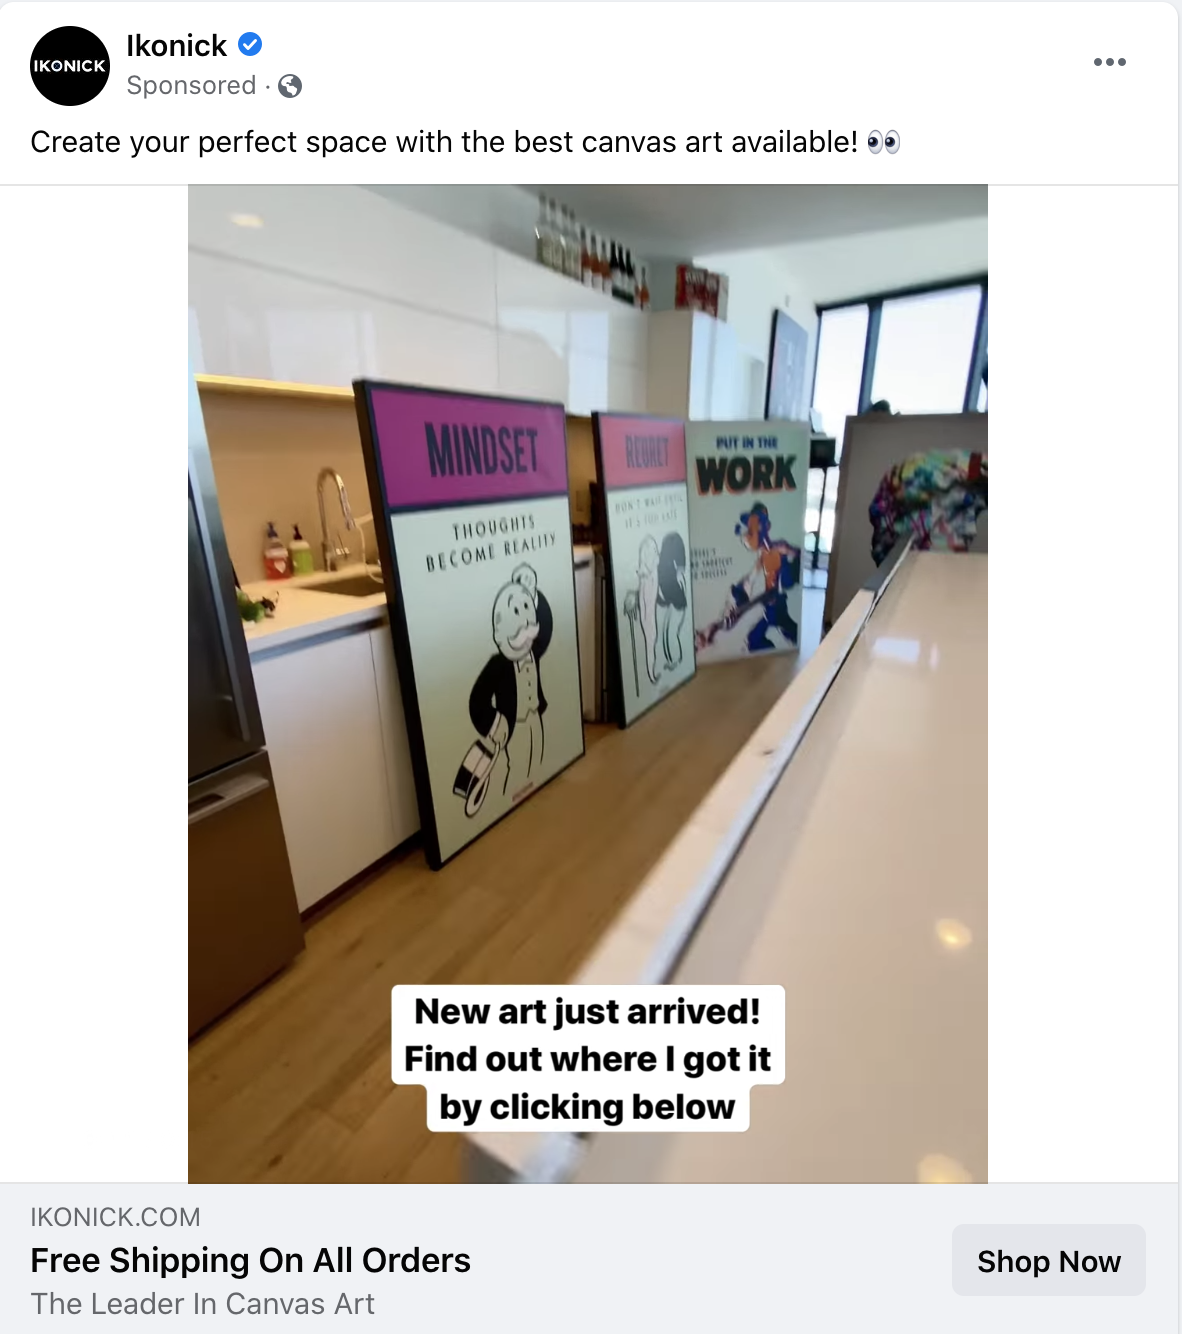Click the IKONICK.COM domain link
This screenshot has width=1182, height=1334.
tap(115, 1217)
